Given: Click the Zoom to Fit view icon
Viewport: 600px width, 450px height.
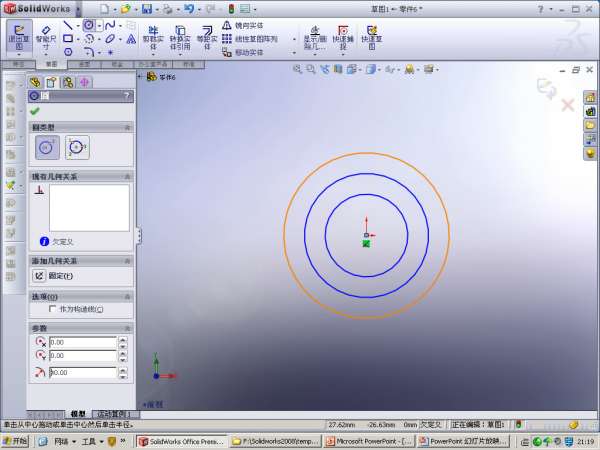Looking at the screenshot, I should [297, 69].
